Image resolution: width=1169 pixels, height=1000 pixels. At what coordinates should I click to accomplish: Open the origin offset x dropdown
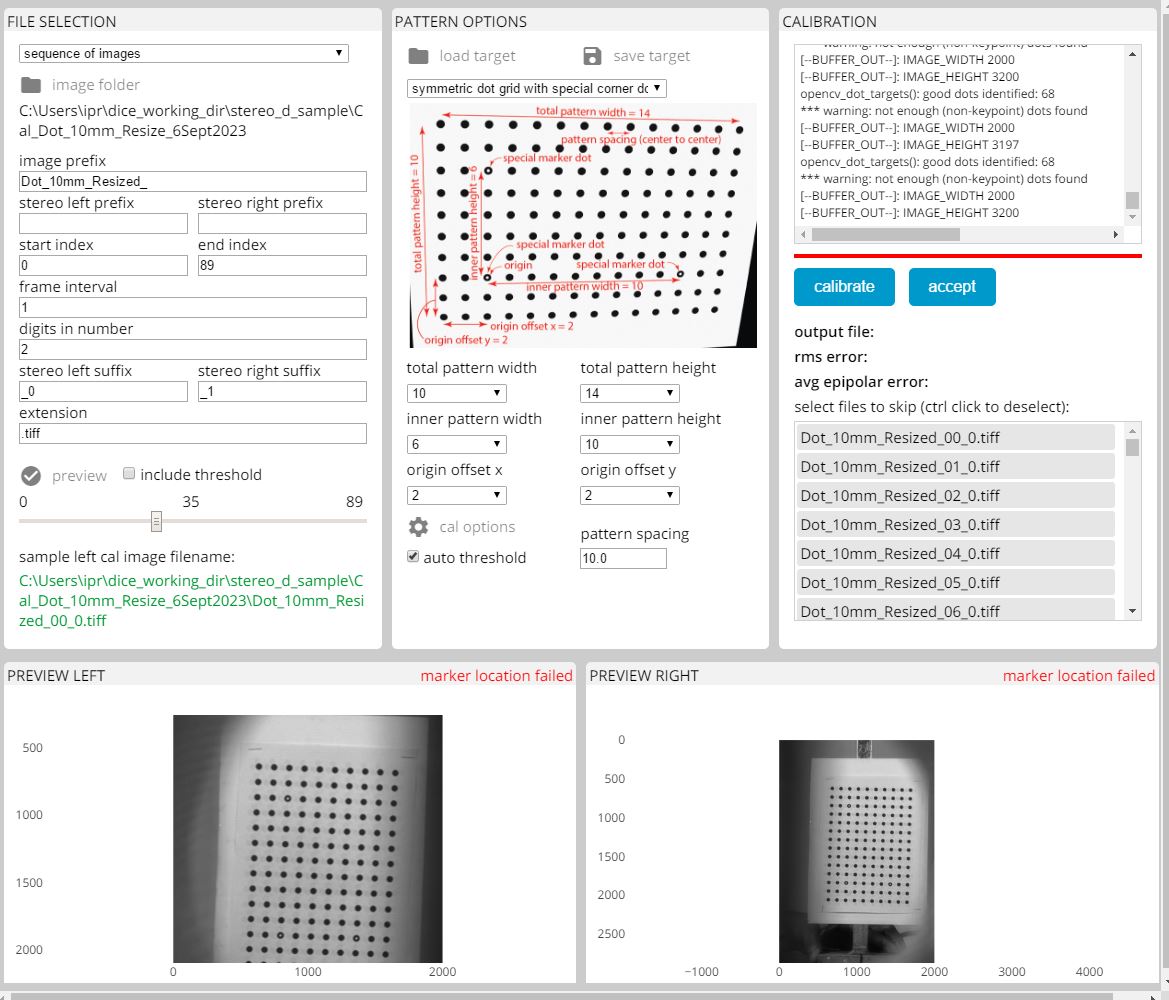click(456, 494)
